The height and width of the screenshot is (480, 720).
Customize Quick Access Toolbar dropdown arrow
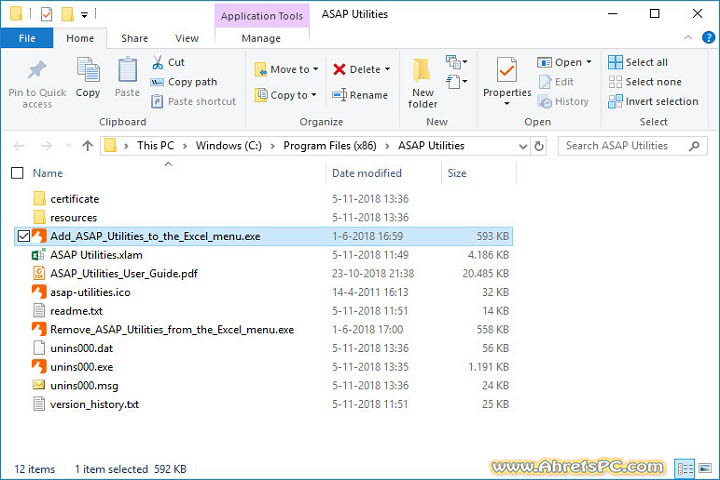[x=84, y=15]
